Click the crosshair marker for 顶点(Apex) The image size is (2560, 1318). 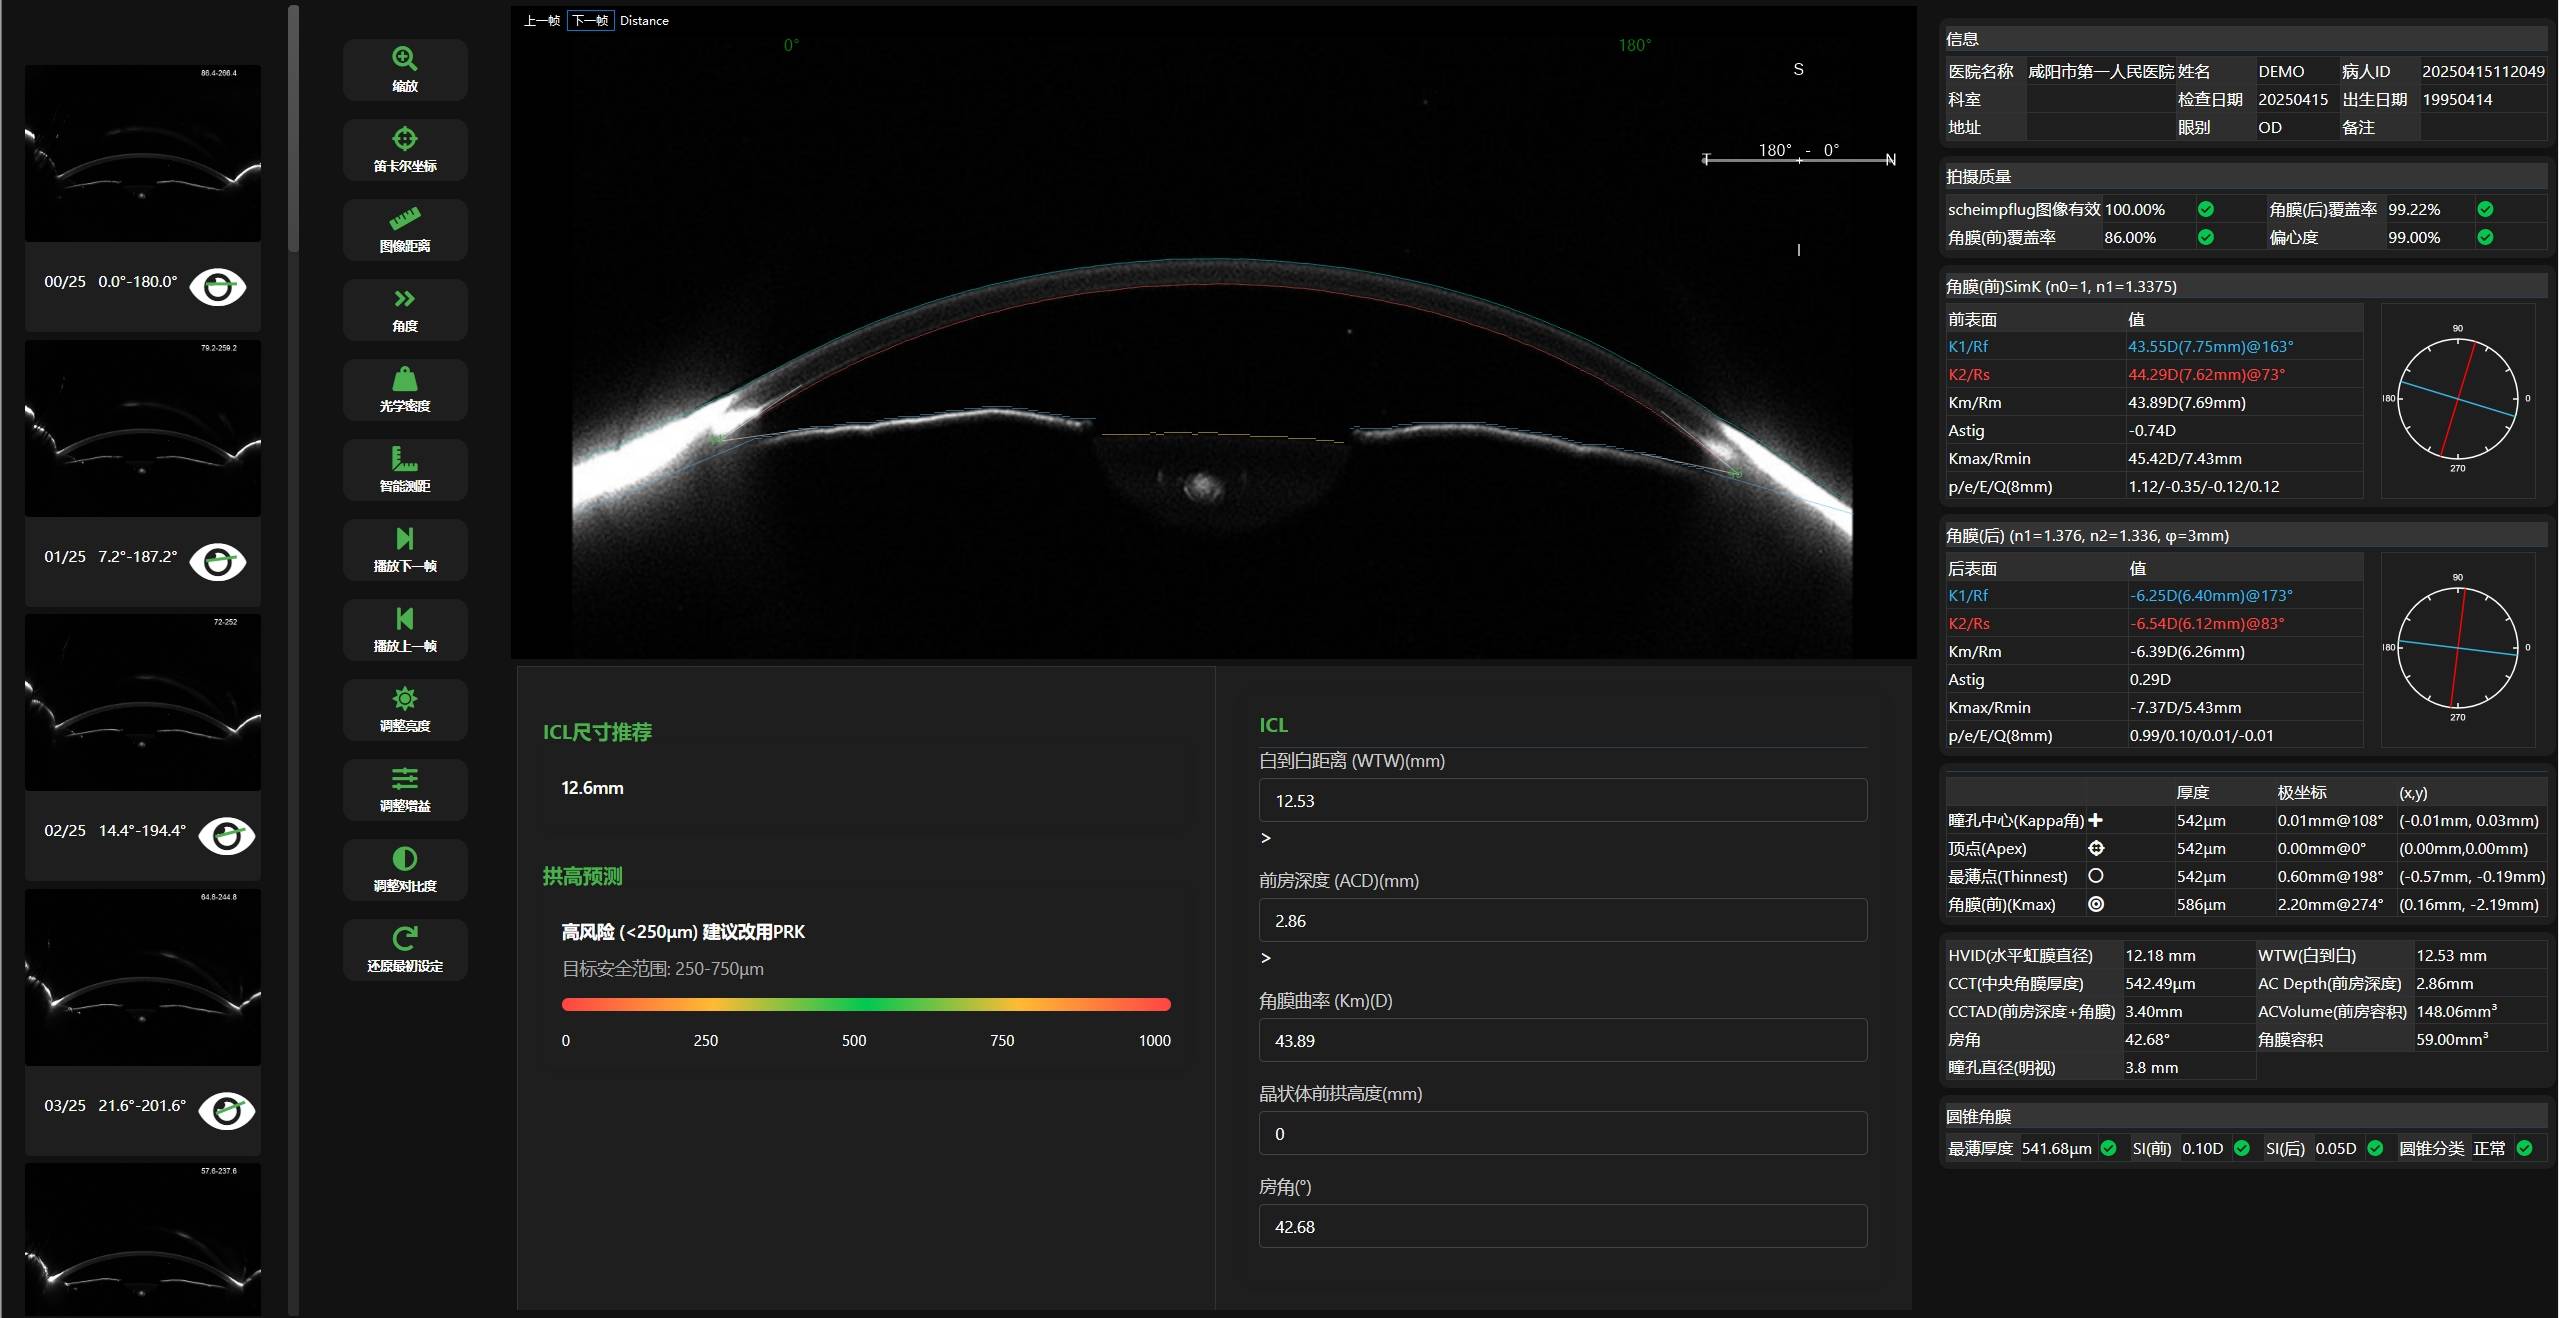pos(2096,848)
